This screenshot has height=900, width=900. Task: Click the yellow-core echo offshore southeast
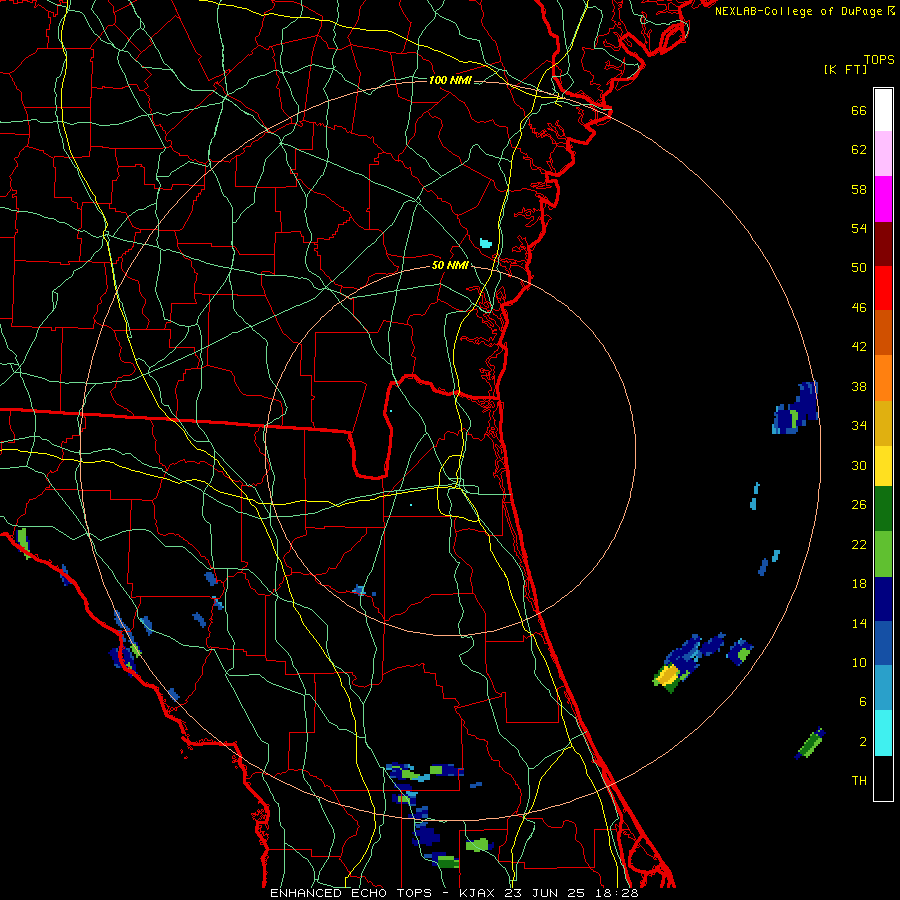click(x=668, y=674)
